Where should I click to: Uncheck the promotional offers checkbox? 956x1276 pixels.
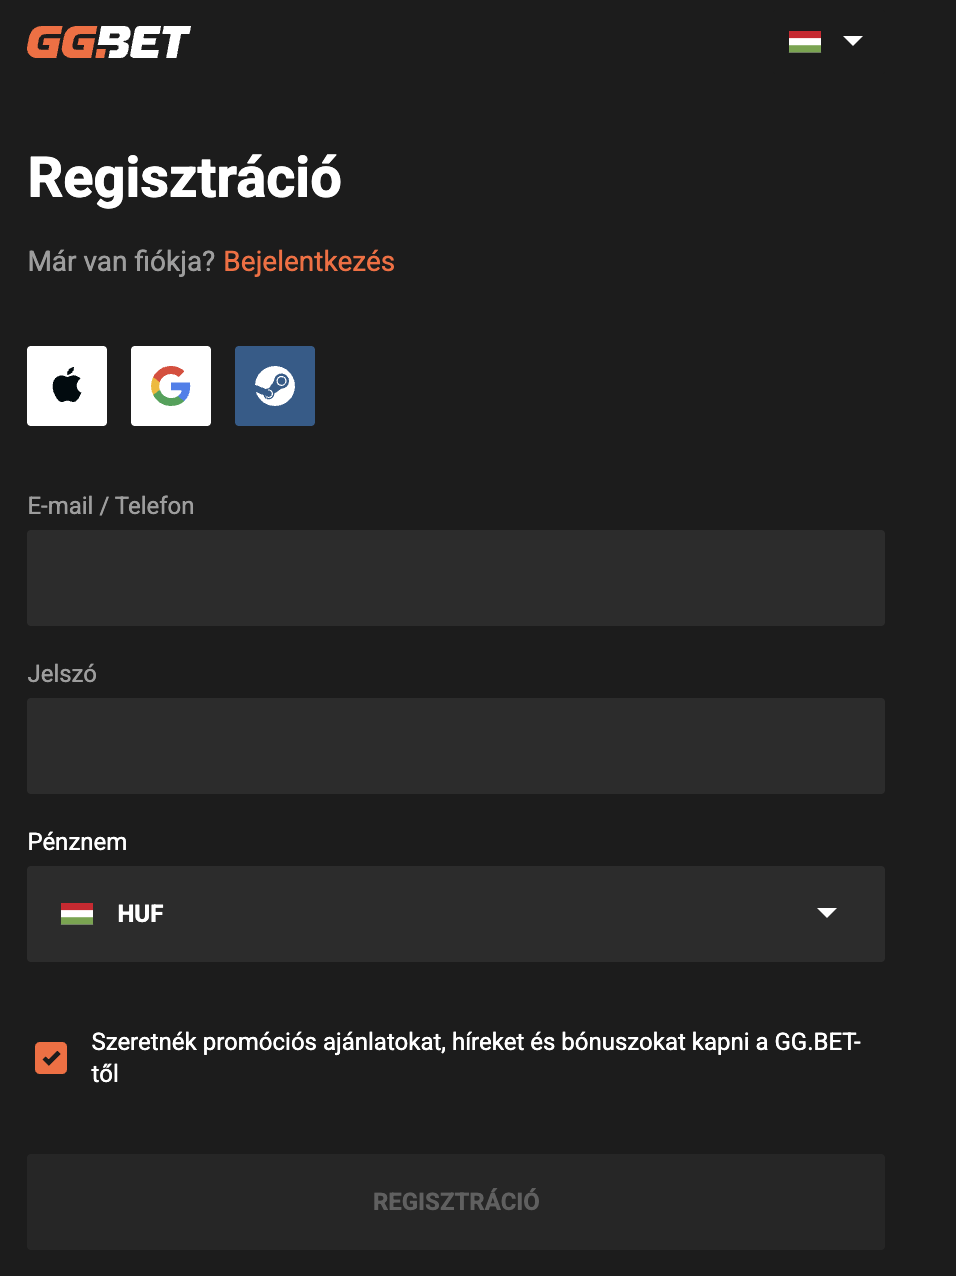(51, 1057)
